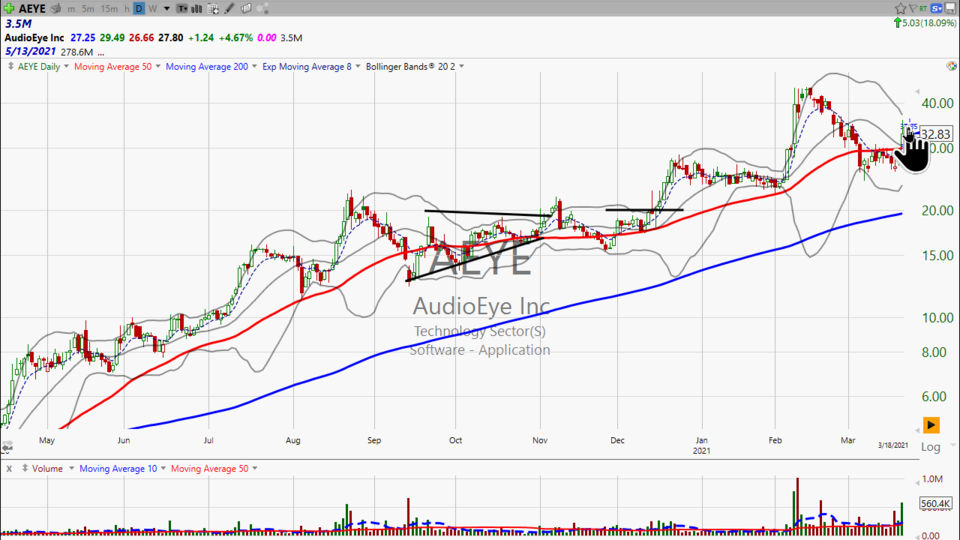Click the AudioEye Inc company name
Screen dimensions: 960x540
click(34, 37)
